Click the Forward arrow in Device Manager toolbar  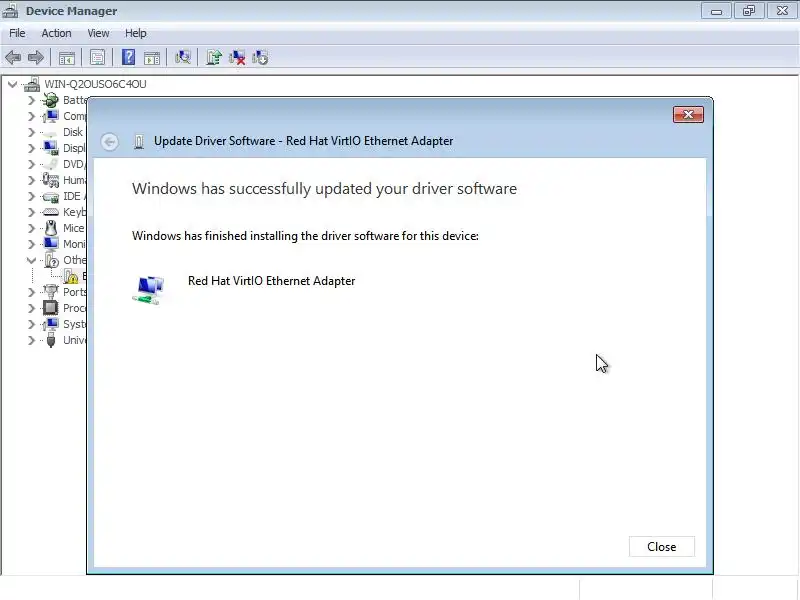tap(36, 58)
